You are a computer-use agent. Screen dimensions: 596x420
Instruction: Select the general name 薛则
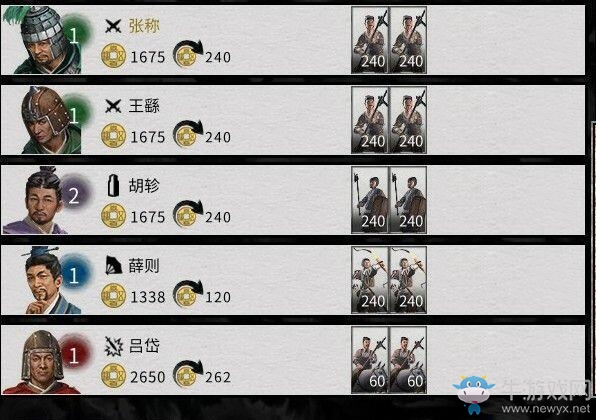[144, 266]
